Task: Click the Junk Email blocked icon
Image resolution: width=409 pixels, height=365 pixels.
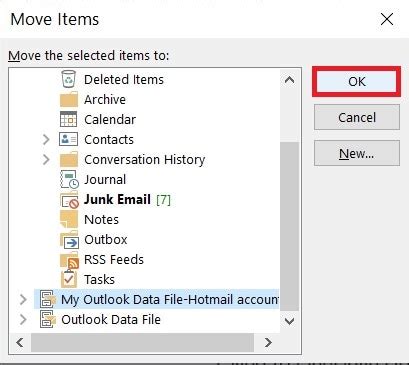Action: [69, 200]
